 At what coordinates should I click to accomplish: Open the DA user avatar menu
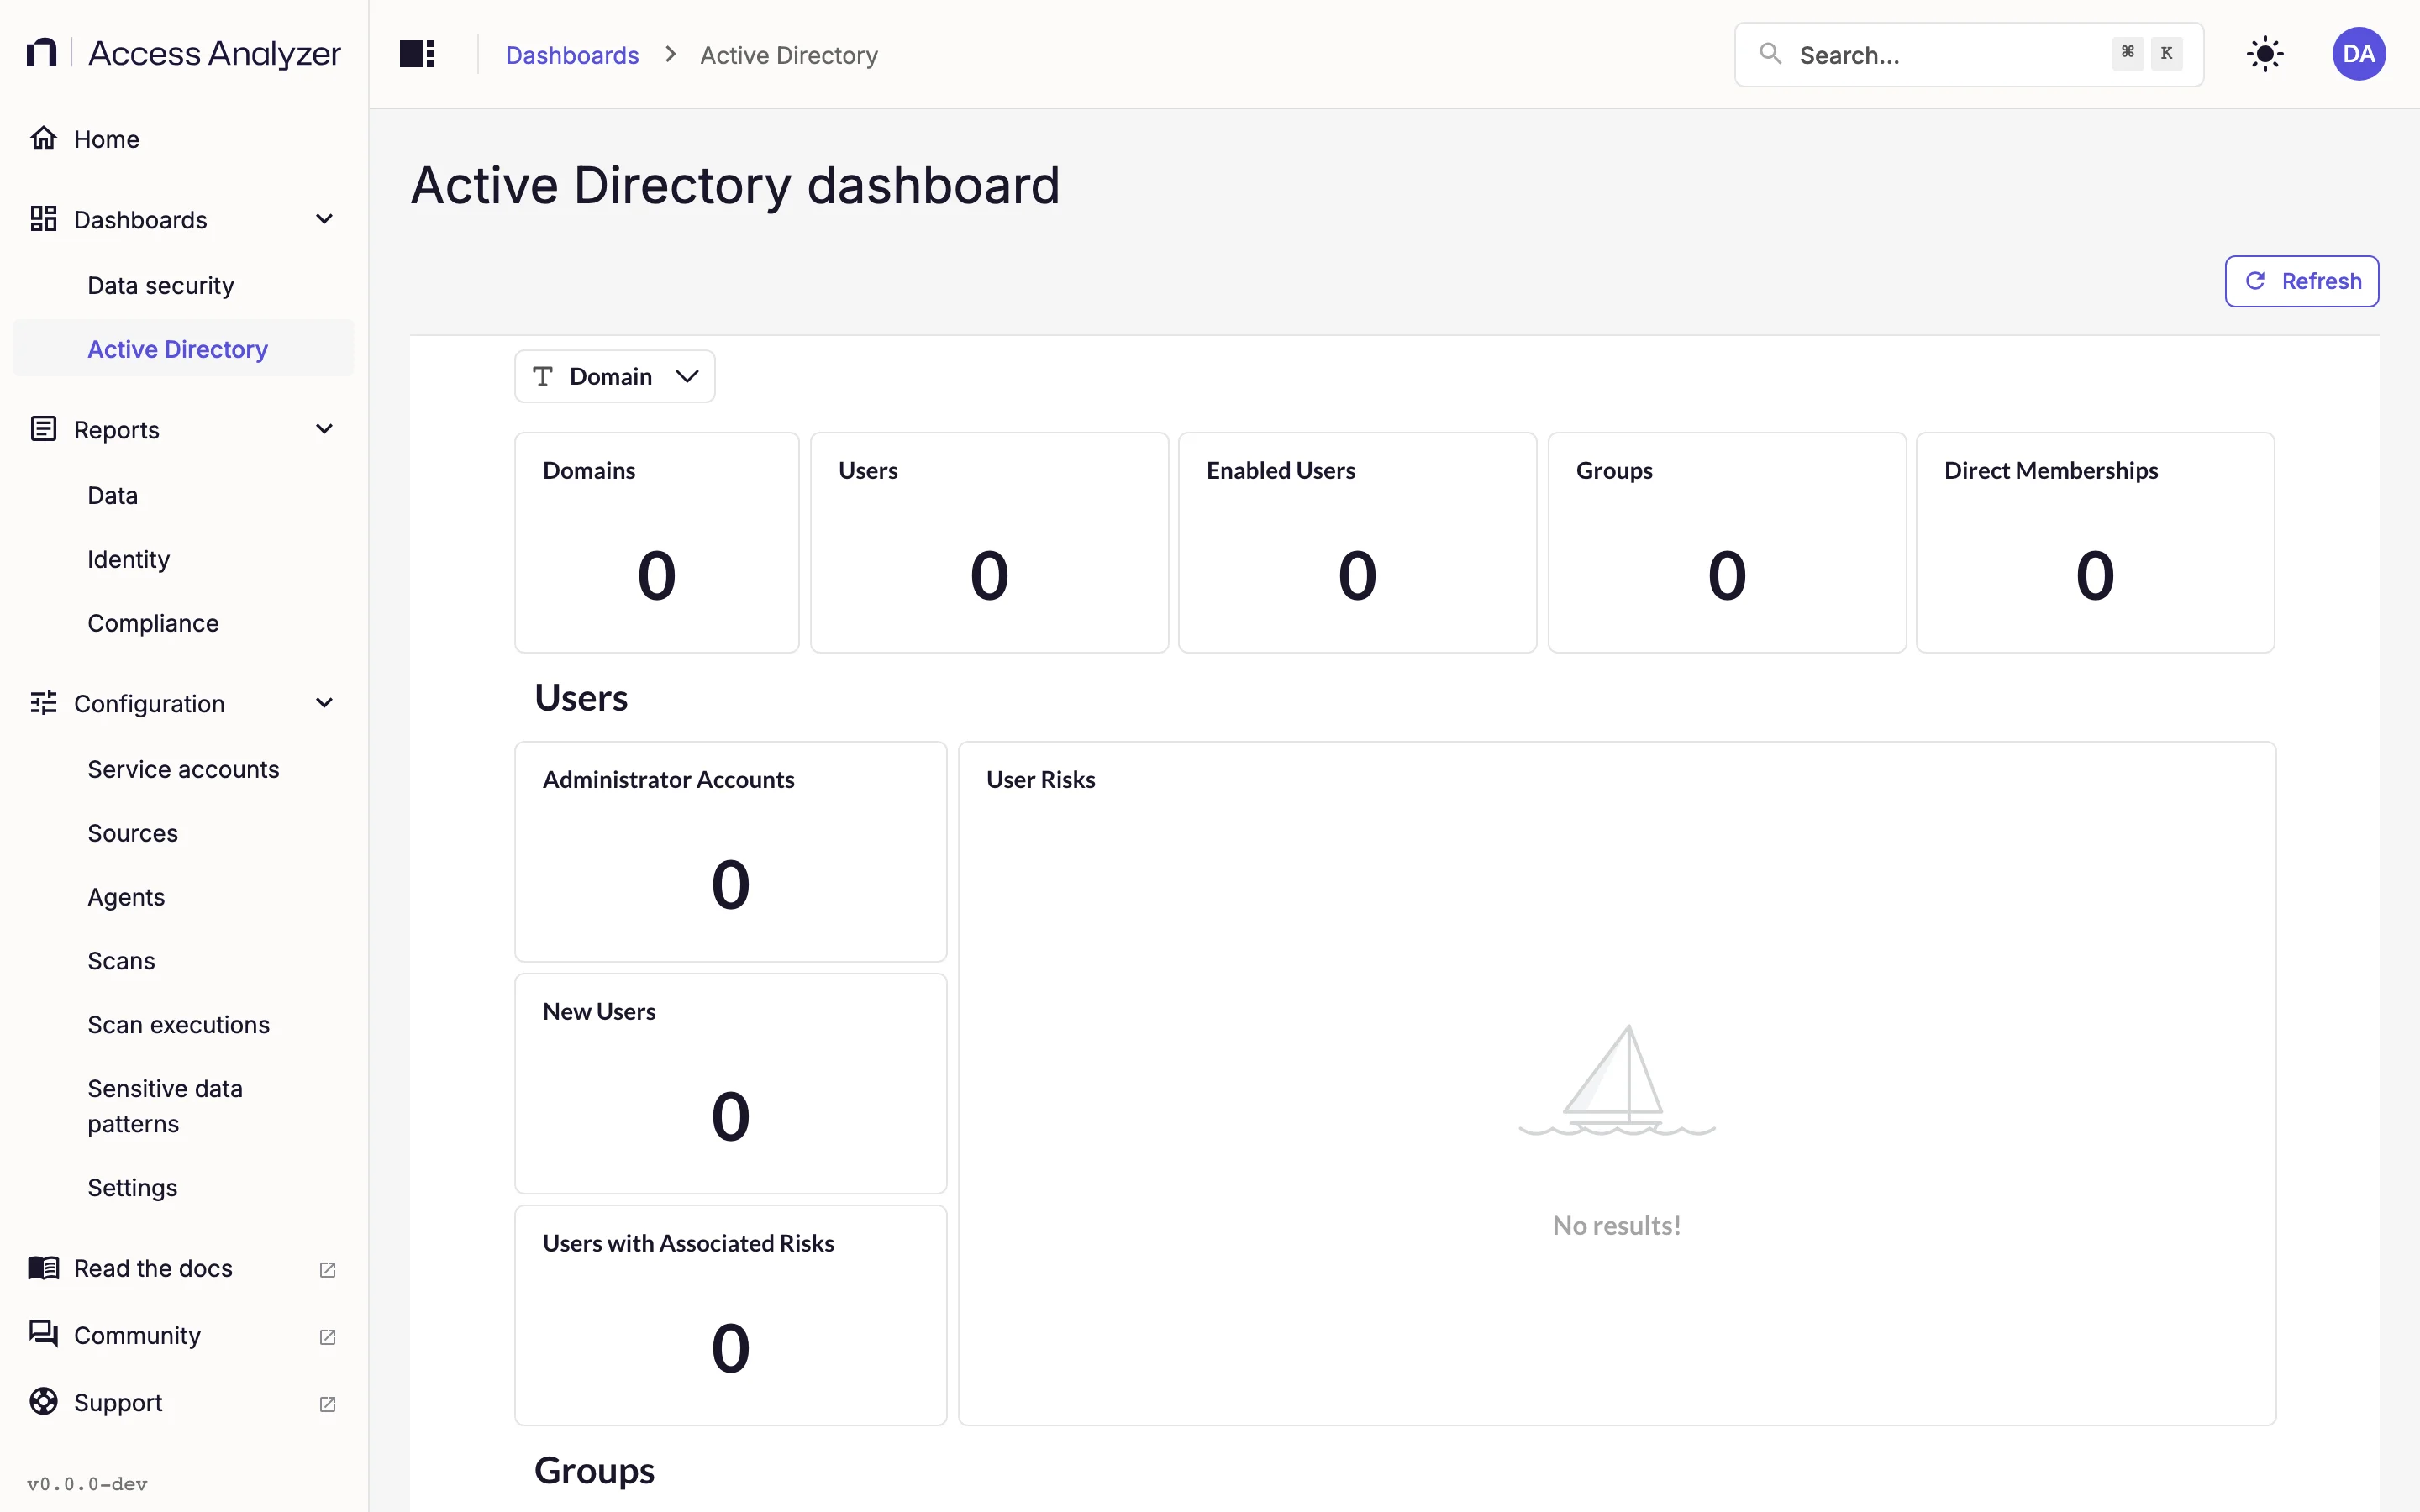point(2359,54)
